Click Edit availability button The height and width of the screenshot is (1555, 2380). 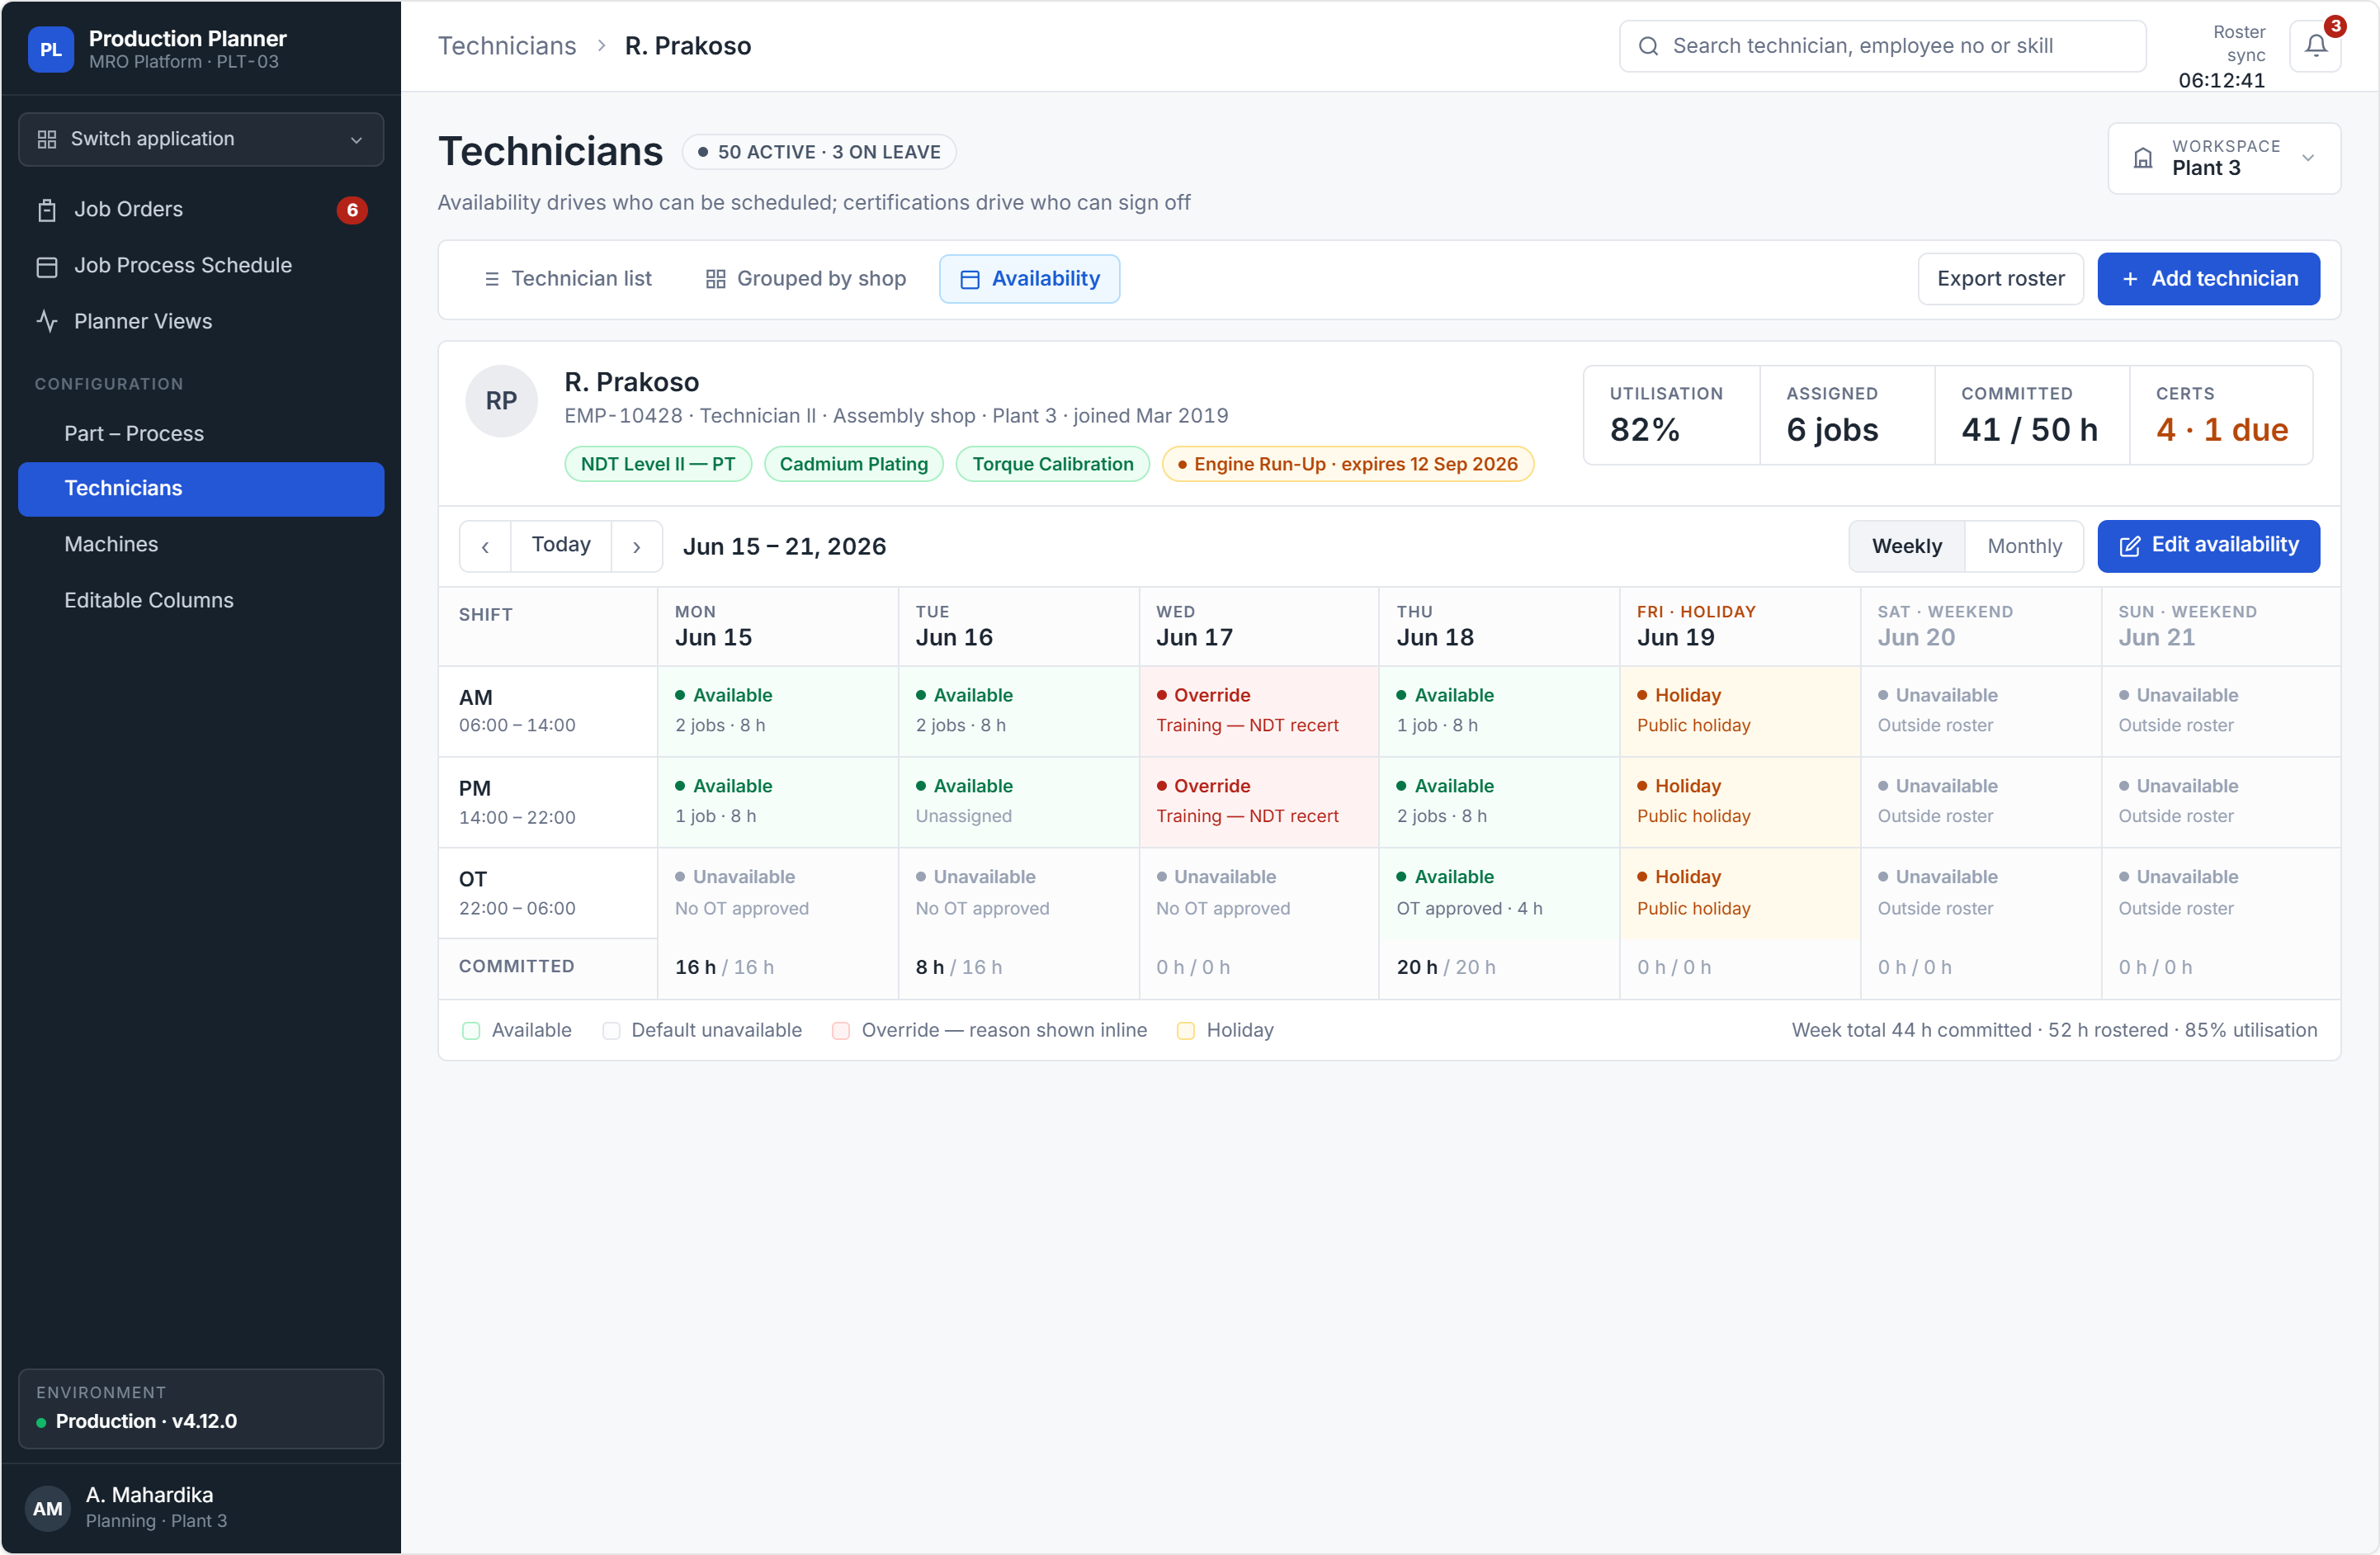2208,546
